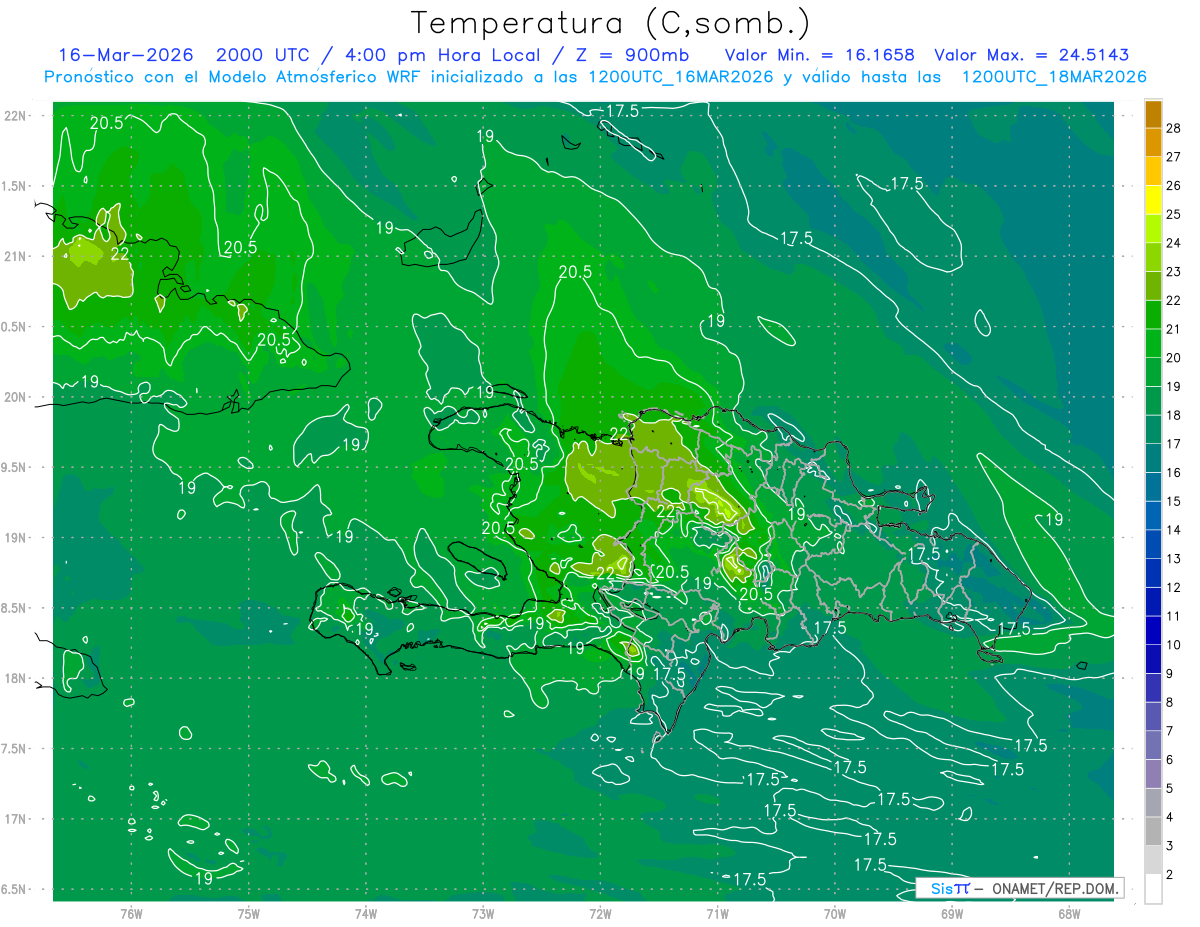
Task: Click the purple legend swatch between 5 and 6
Action: 1153,774
